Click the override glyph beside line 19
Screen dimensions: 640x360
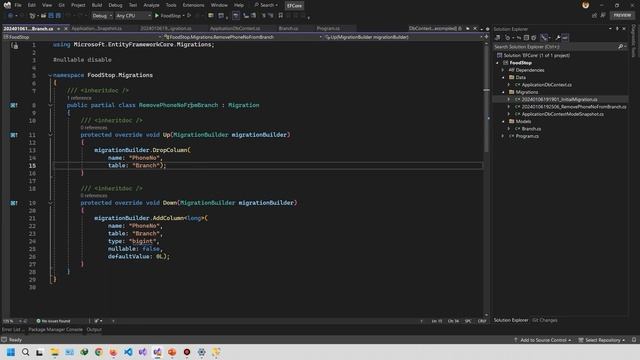[x=14, y=203]
